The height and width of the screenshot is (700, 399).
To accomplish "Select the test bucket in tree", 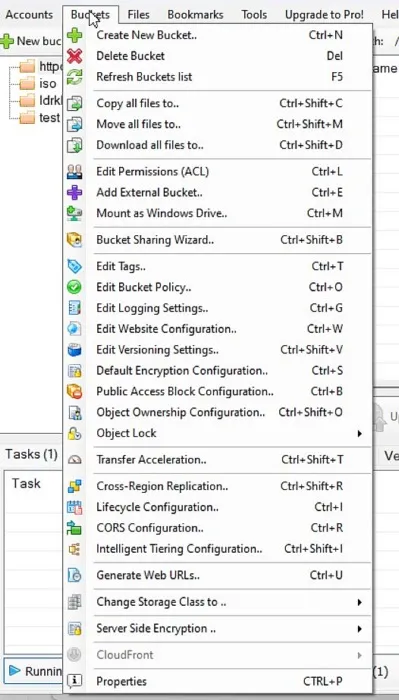I will (x=49, y=118).
